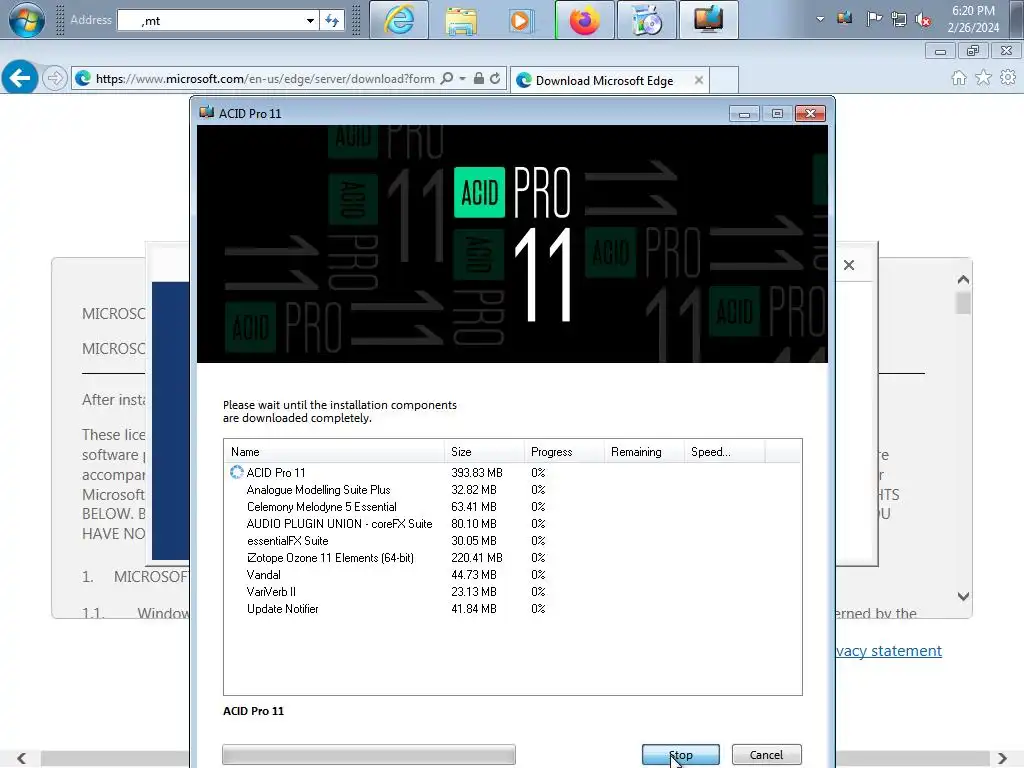Restore down the Internet Explorer window
The width and height of the screenshot is (1024, 768).
point(973,51)
